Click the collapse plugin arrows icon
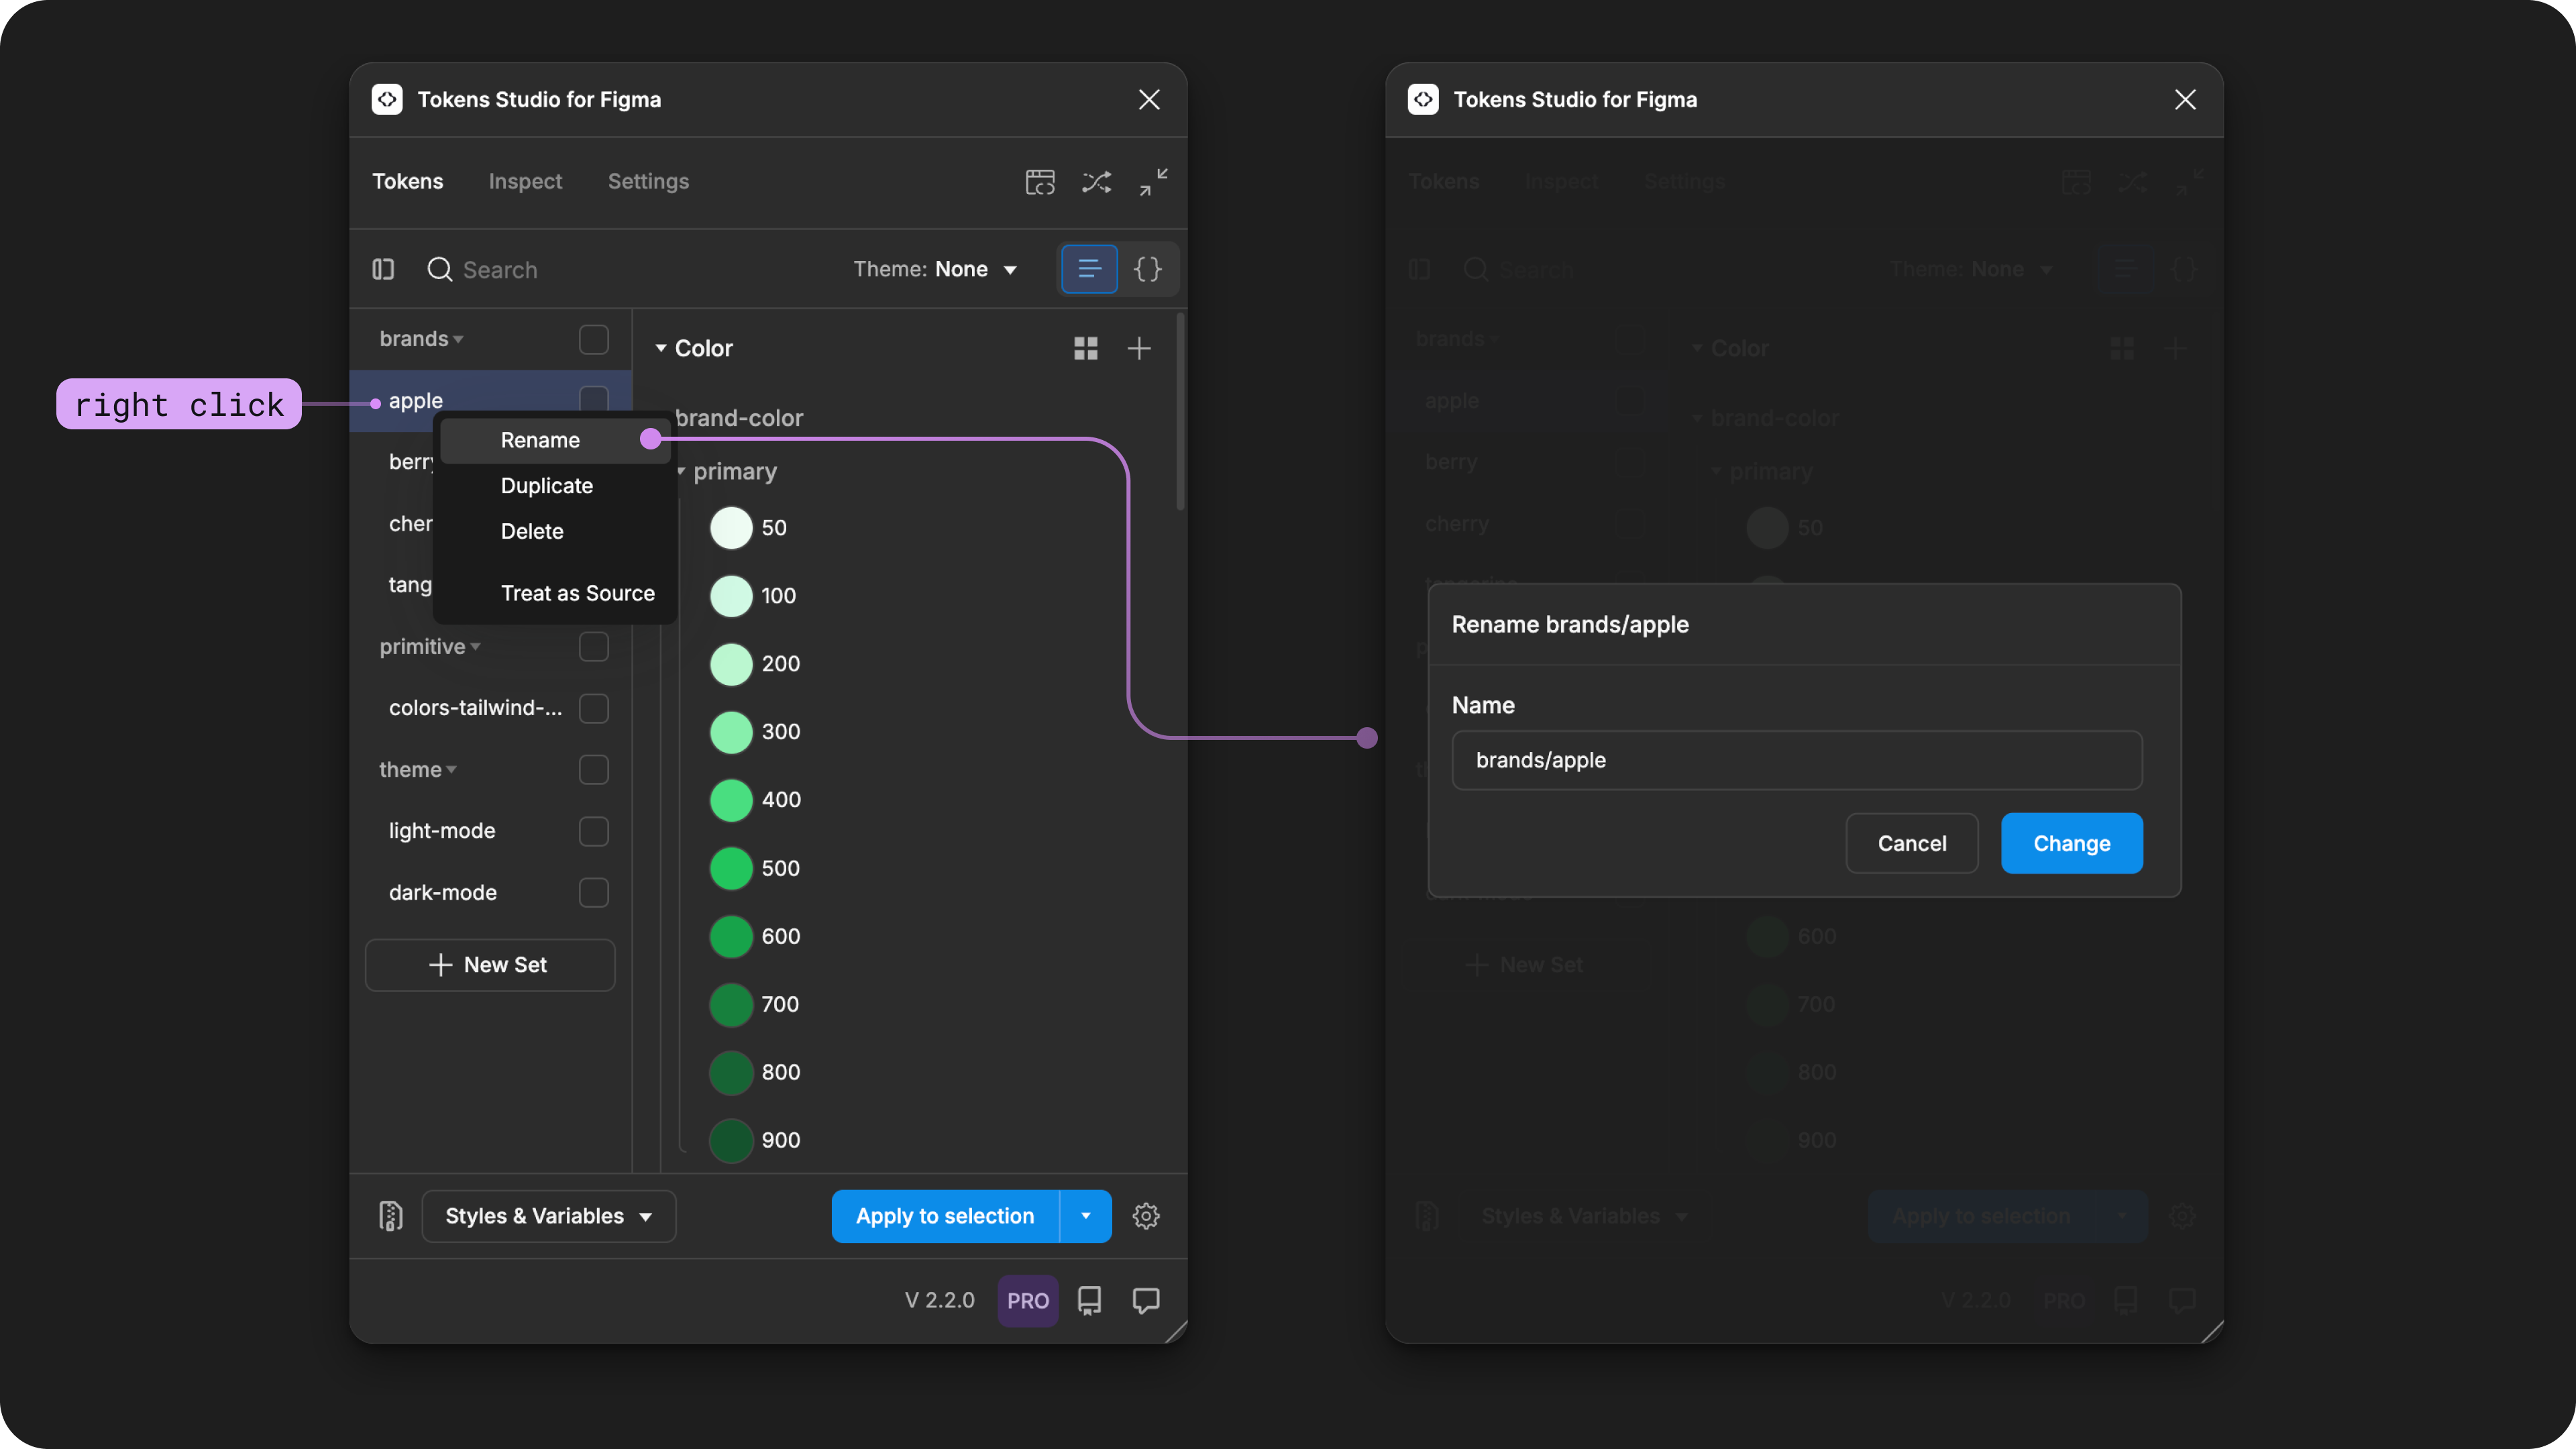Viewport: 2576px width, 1449px height. coord(1153,182)
